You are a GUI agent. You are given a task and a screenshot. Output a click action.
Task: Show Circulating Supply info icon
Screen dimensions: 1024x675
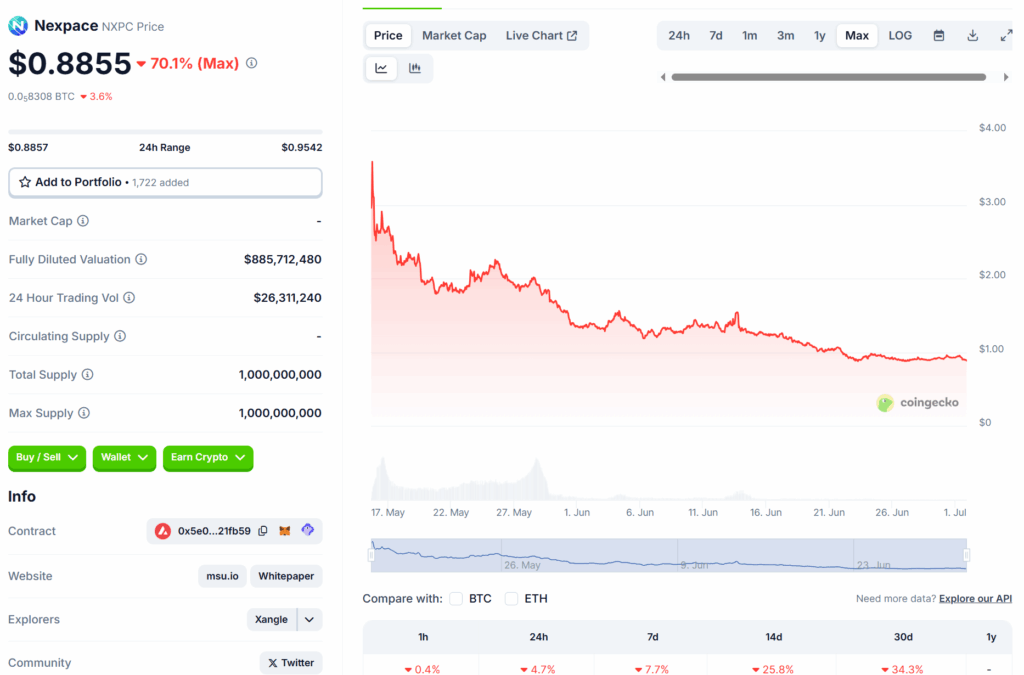pos(120,336)
